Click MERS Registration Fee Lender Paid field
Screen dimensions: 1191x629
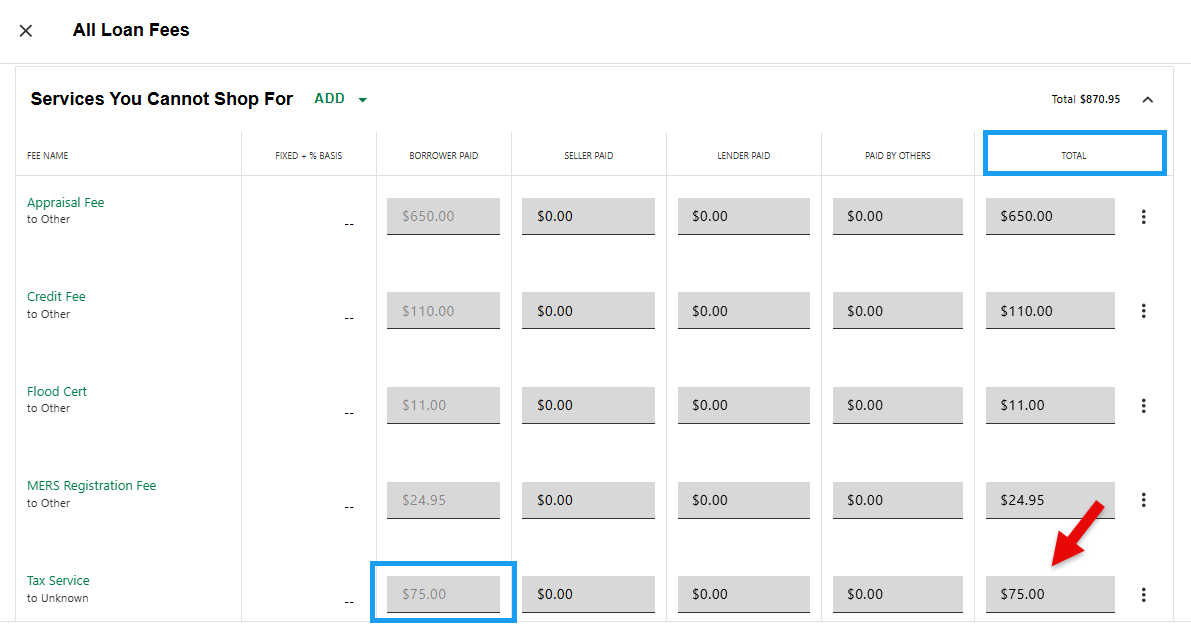(744, 500)
